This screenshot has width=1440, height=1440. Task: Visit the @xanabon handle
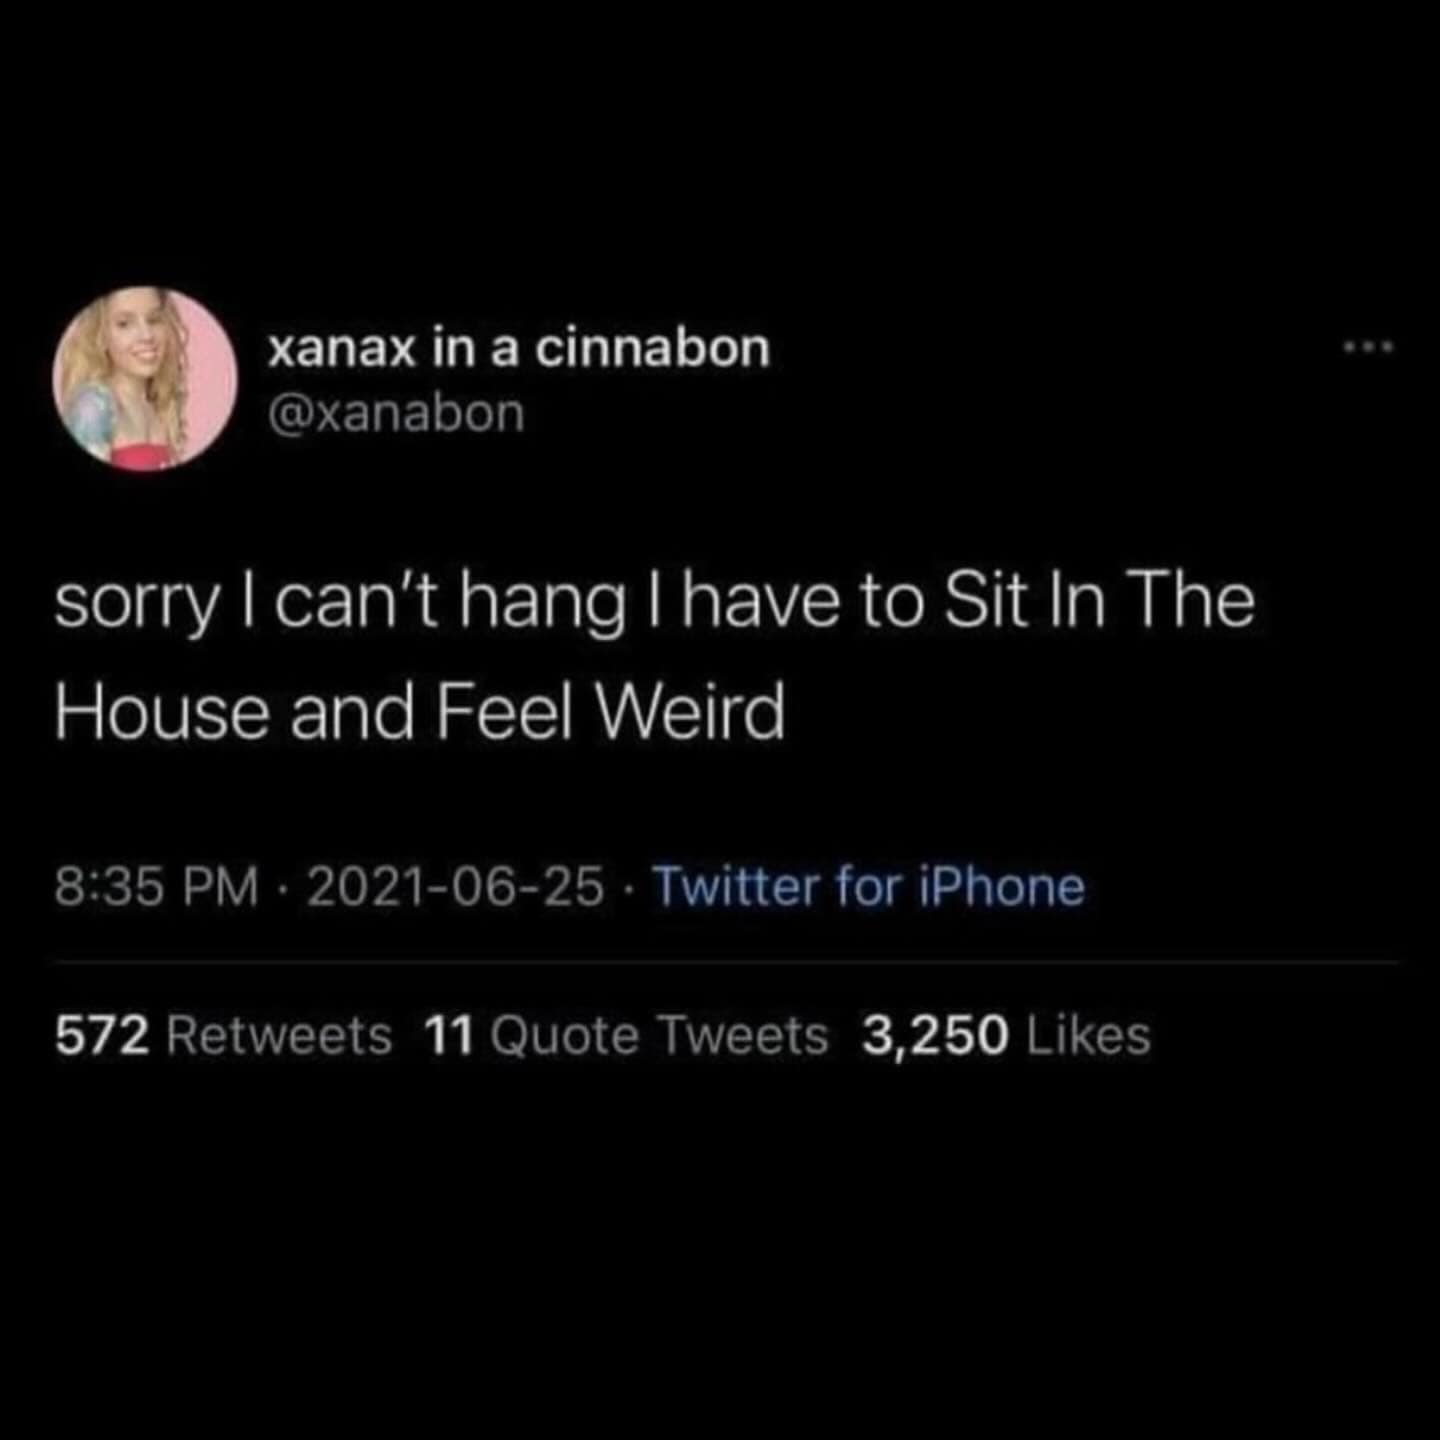coord(396,413)
